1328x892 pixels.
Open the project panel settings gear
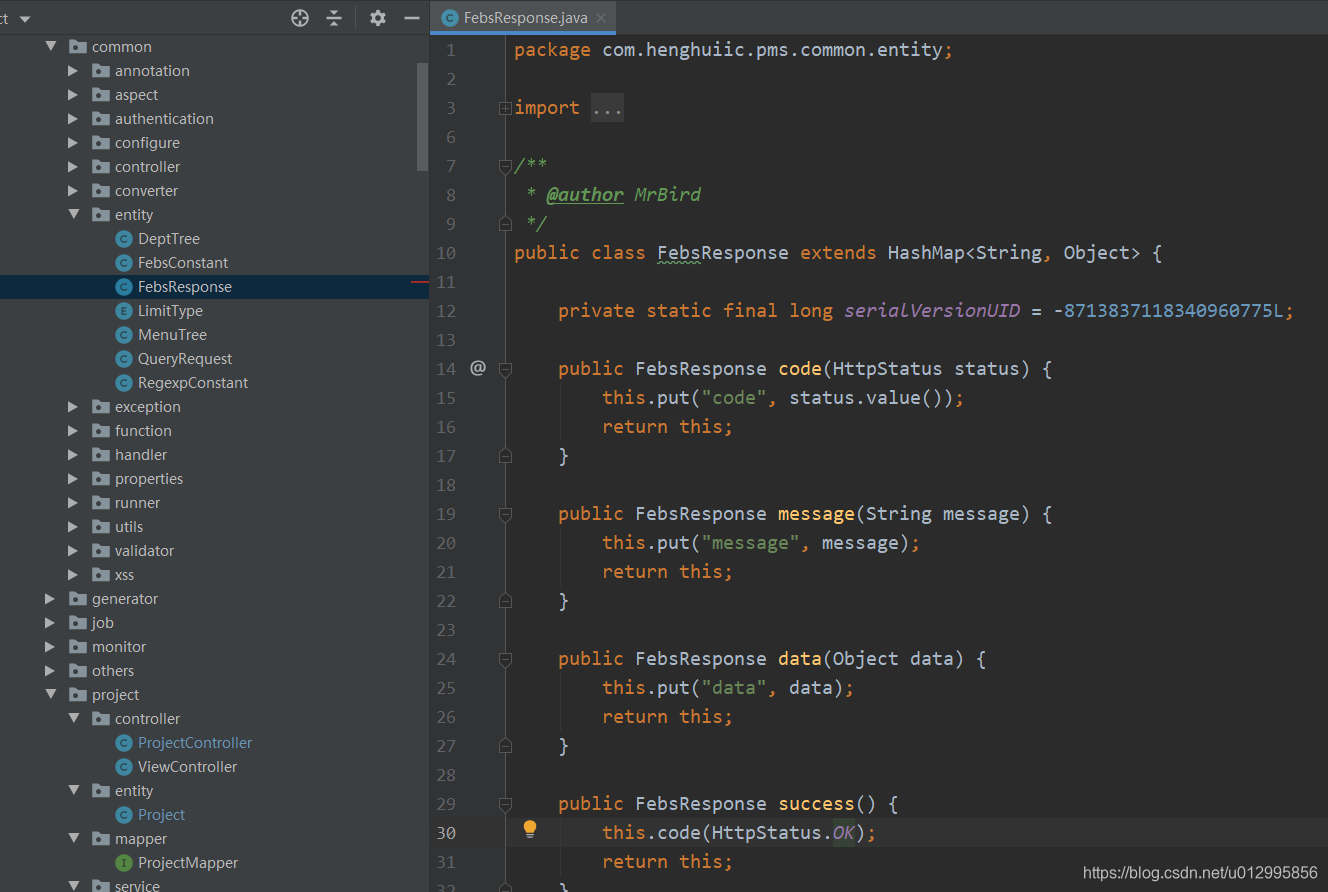point(378,18)
